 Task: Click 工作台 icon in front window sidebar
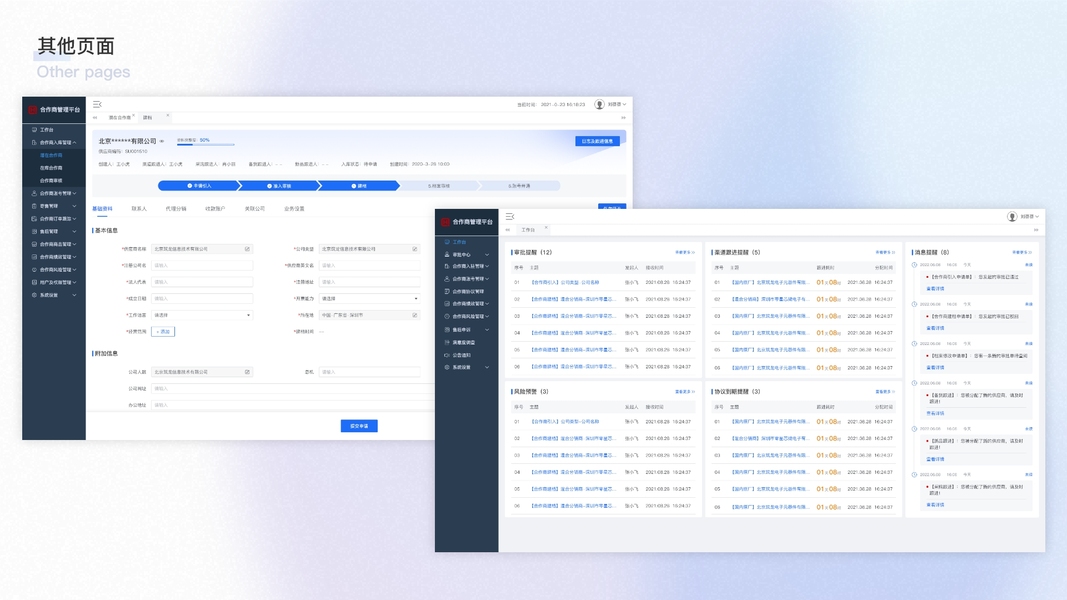[x=447, y=241]
